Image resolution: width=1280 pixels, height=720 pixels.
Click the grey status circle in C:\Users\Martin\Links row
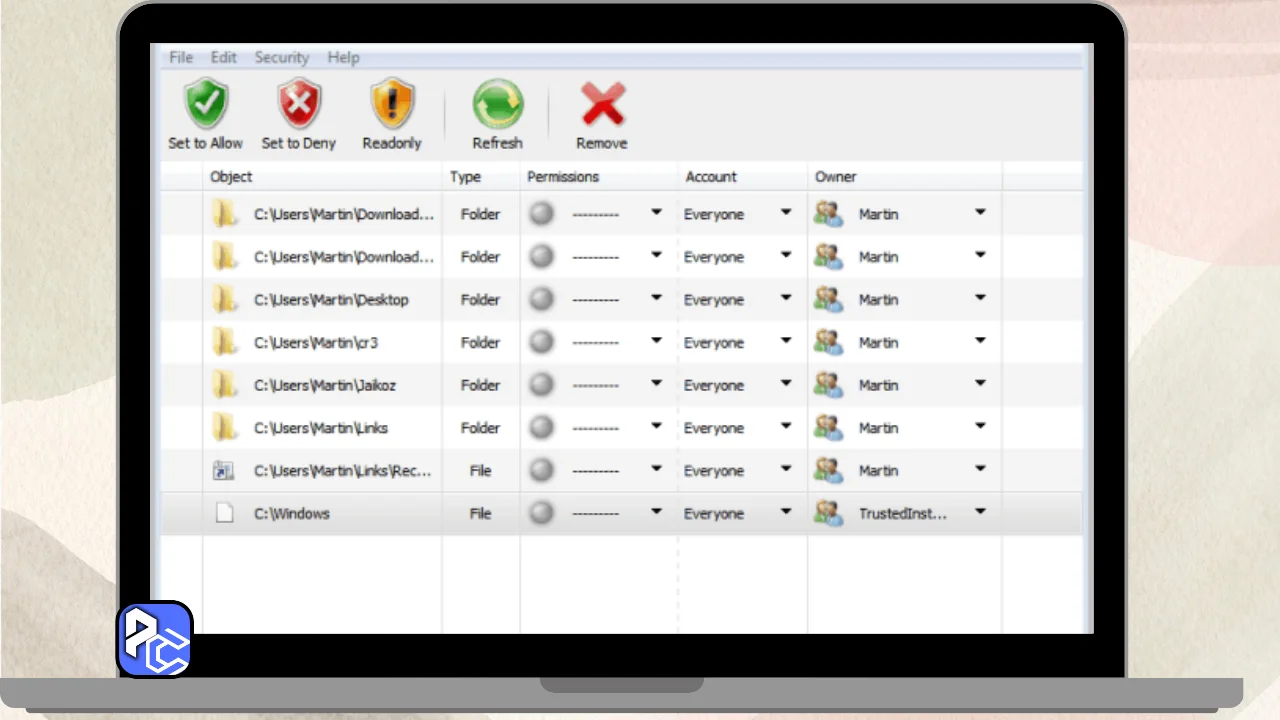pyautogui.click(x=541, y=428)
